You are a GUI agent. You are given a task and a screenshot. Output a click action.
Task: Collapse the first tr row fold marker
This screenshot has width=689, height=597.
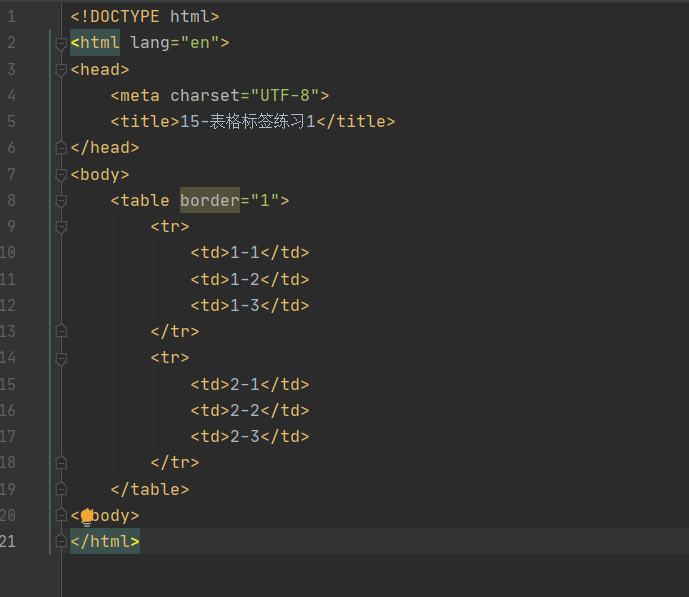tap(61, 227)
